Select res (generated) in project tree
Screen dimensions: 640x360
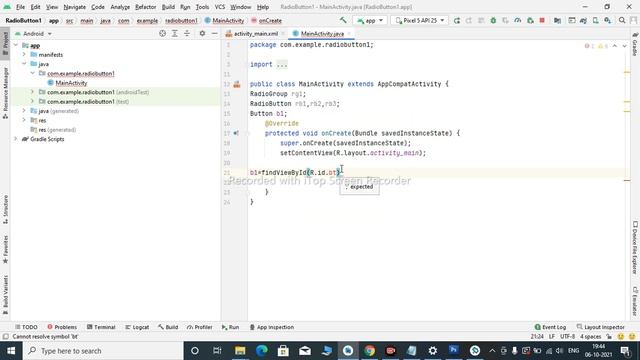click(x=57, y=130)
